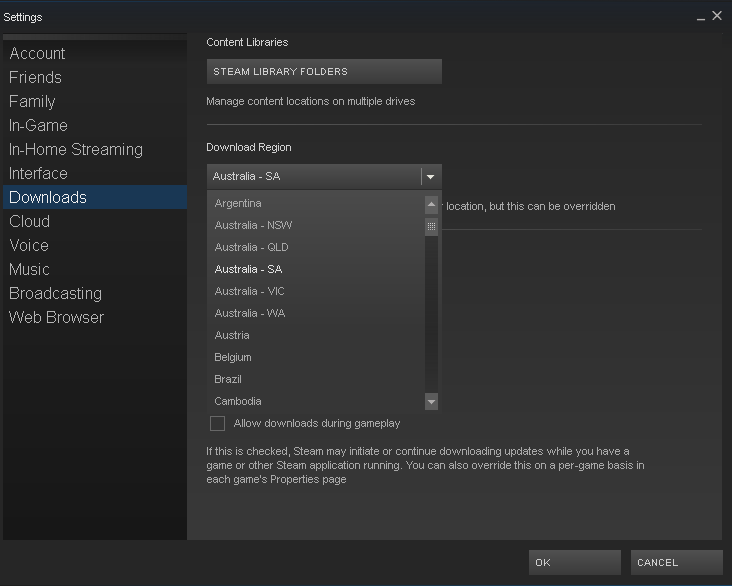Image resolution: width=732 pixels, height=586 pixels.
Task: Choose Belgium from the list
Action: tap(316, 357)
